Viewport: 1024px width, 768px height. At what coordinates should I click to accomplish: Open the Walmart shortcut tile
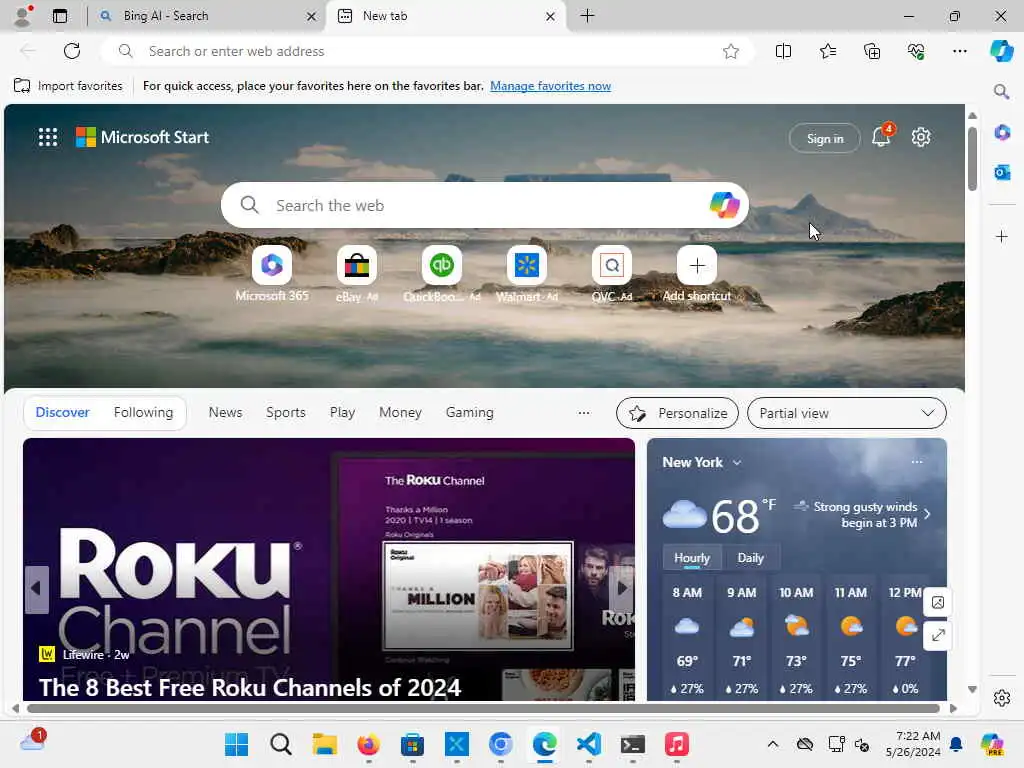[x=526, y=265]
